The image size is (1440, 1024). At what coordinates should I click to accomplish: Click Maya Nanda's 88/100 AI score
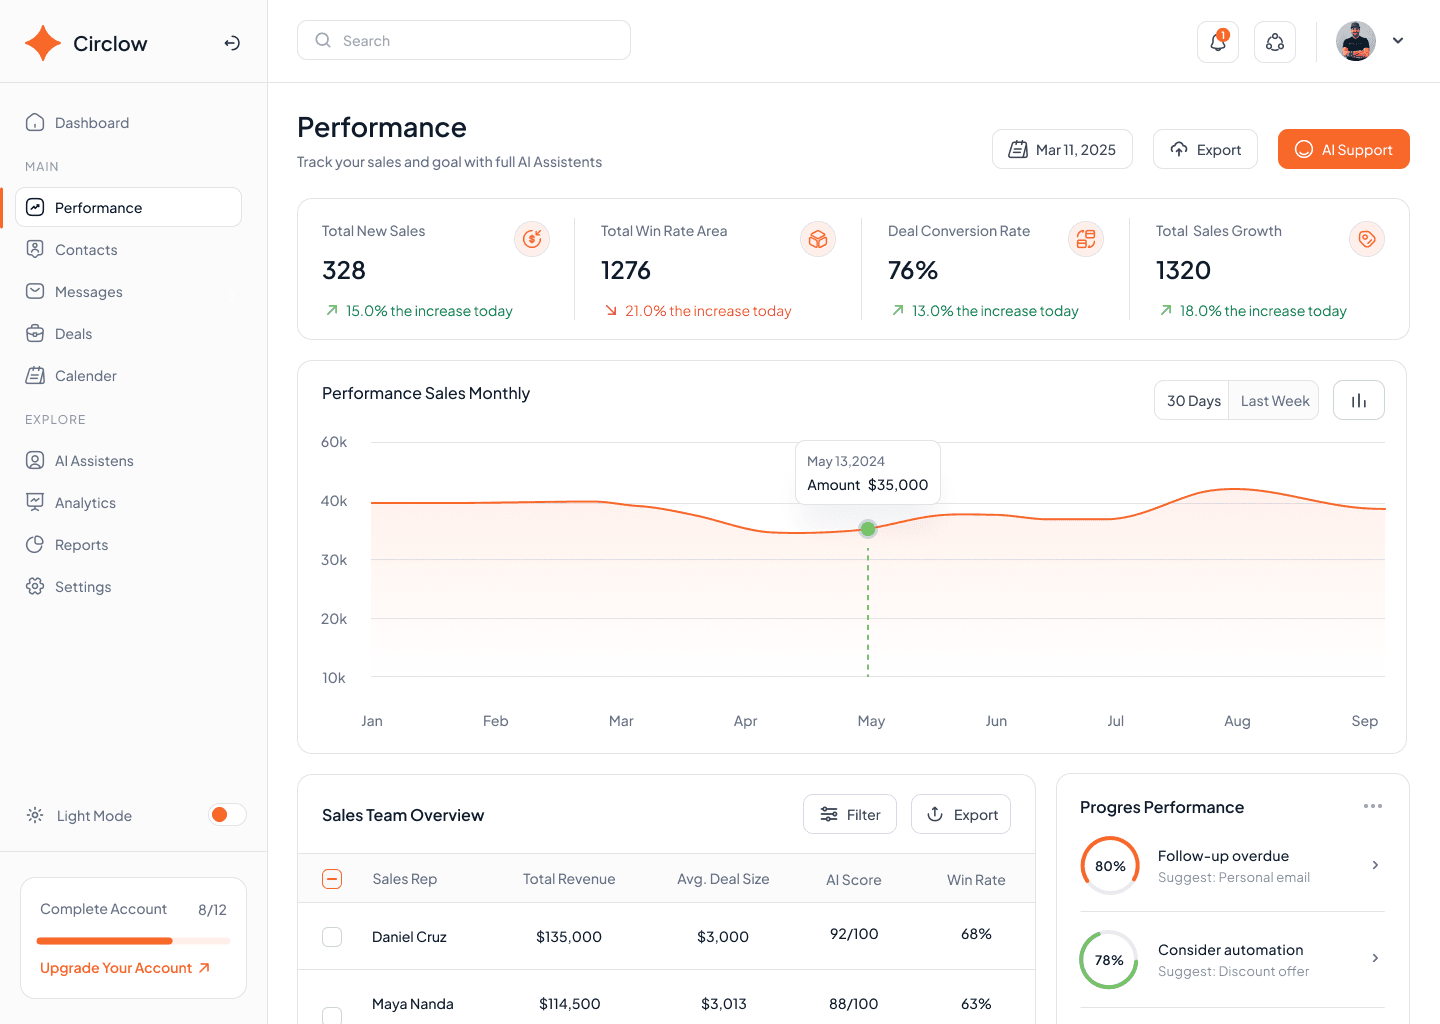853,1004
